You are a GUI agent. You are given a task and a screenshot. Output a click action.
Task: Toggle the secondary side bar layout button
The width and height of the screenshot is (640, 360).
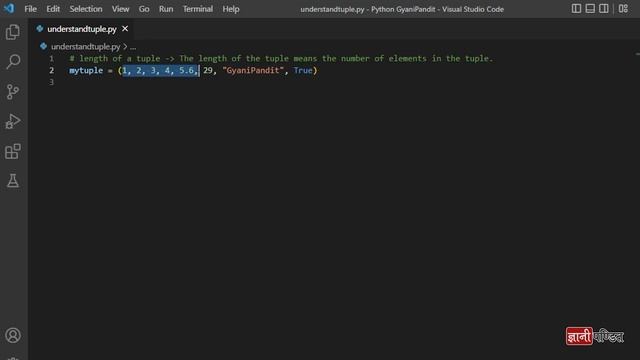(x=604, y=9)
